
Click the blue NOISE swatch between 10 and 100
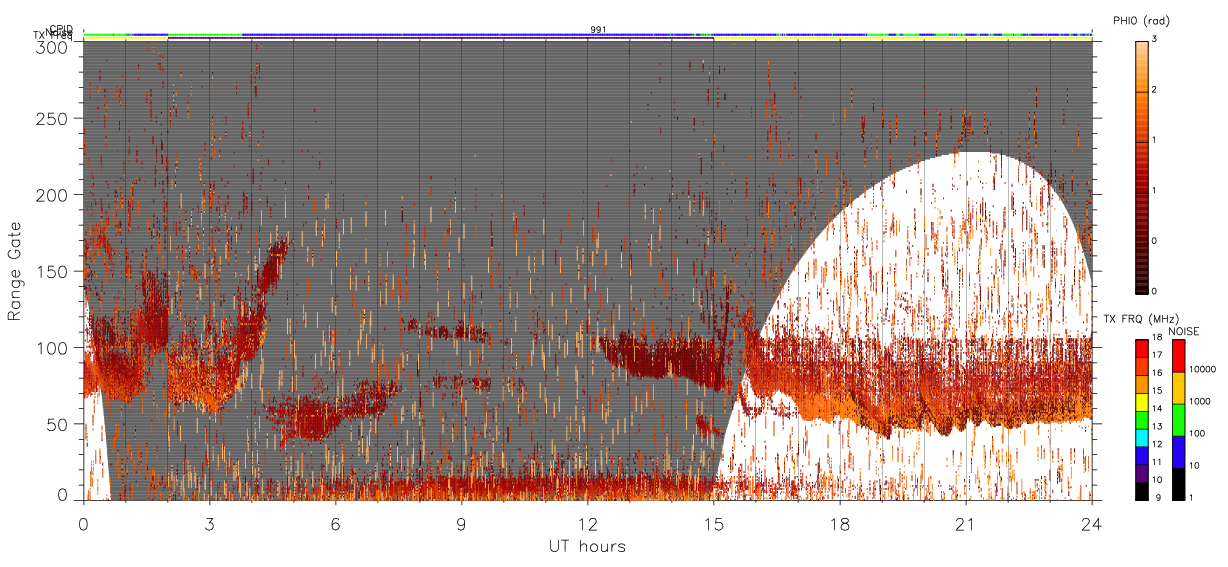pyautogui.click(x=1178, y=452)
